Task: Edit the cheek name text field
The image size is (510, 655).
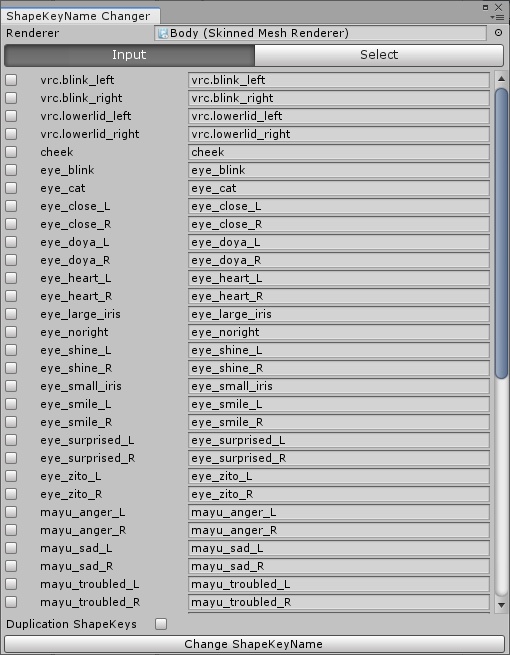Action: coord(339,152)
